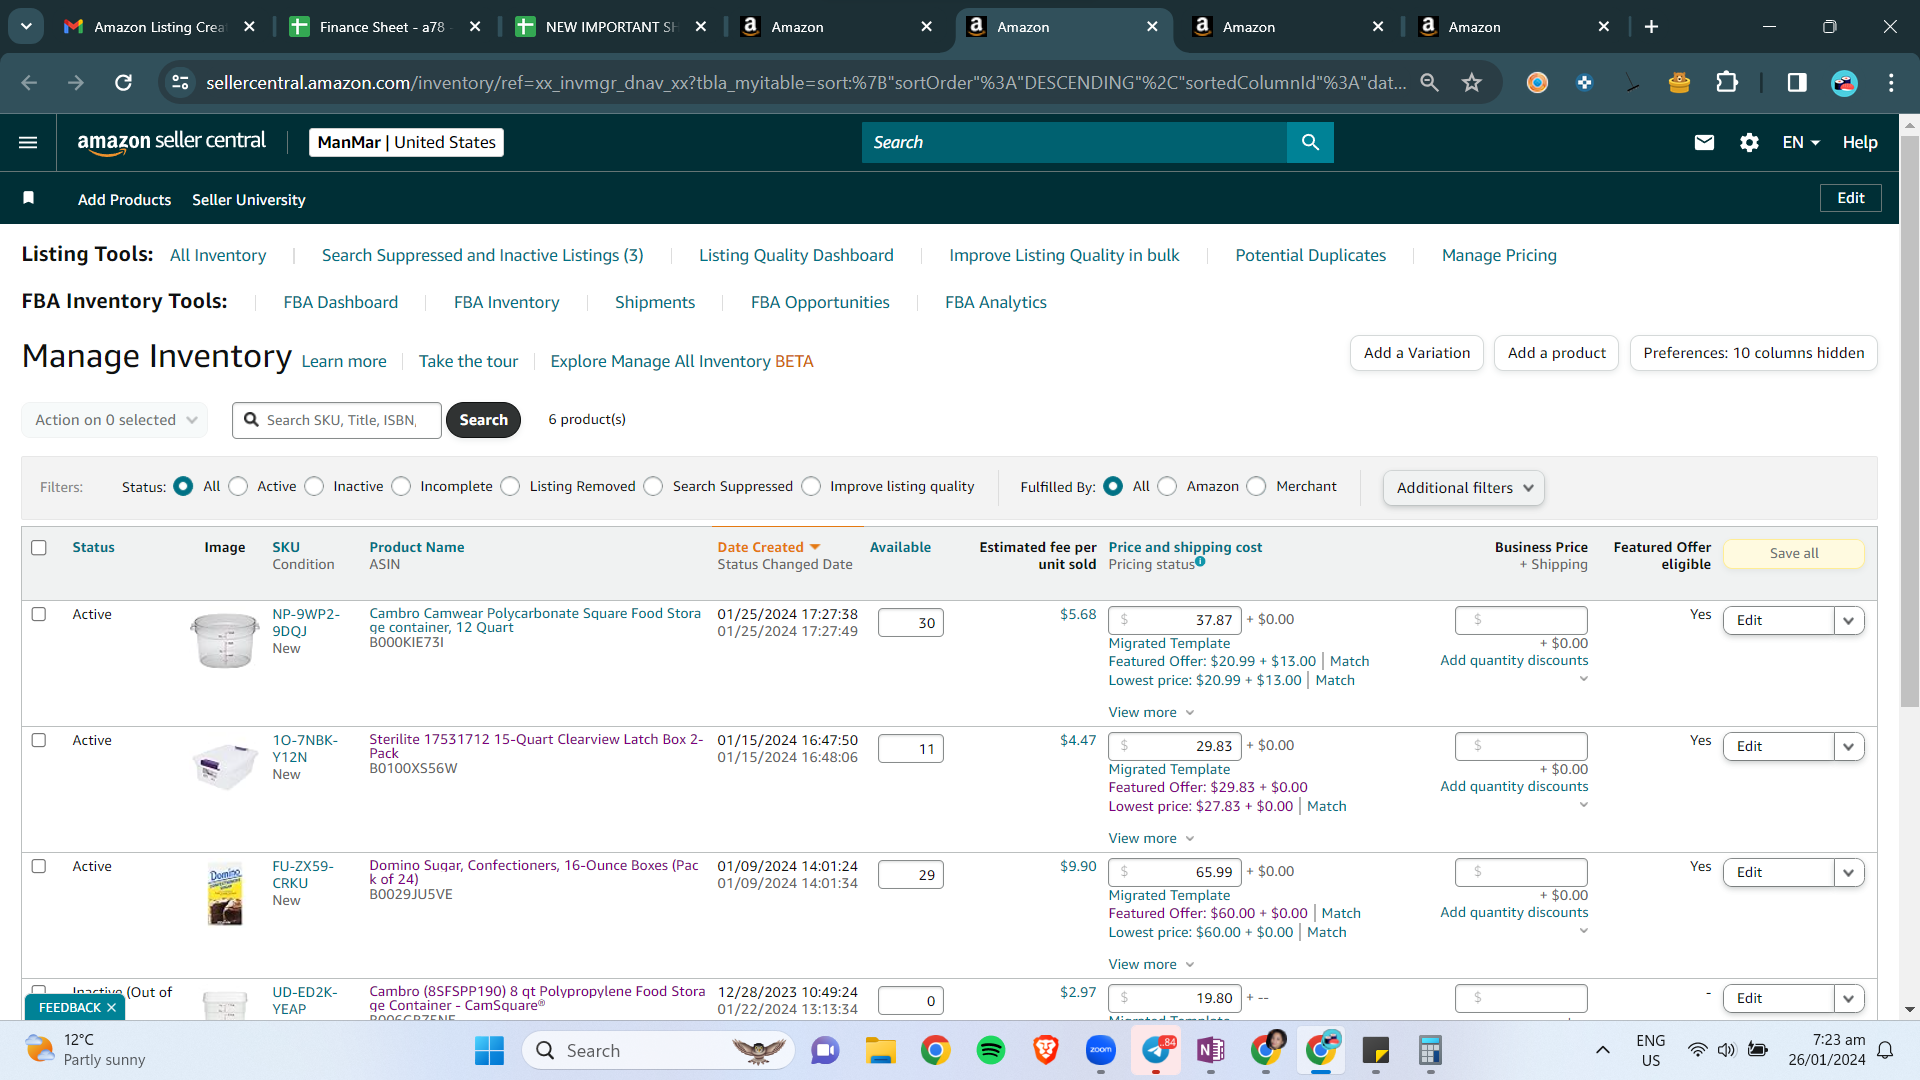This screenshot has width=1920, height=1080.
Task: Tick the select-all checkbox in table header
Action: [39, 547]
